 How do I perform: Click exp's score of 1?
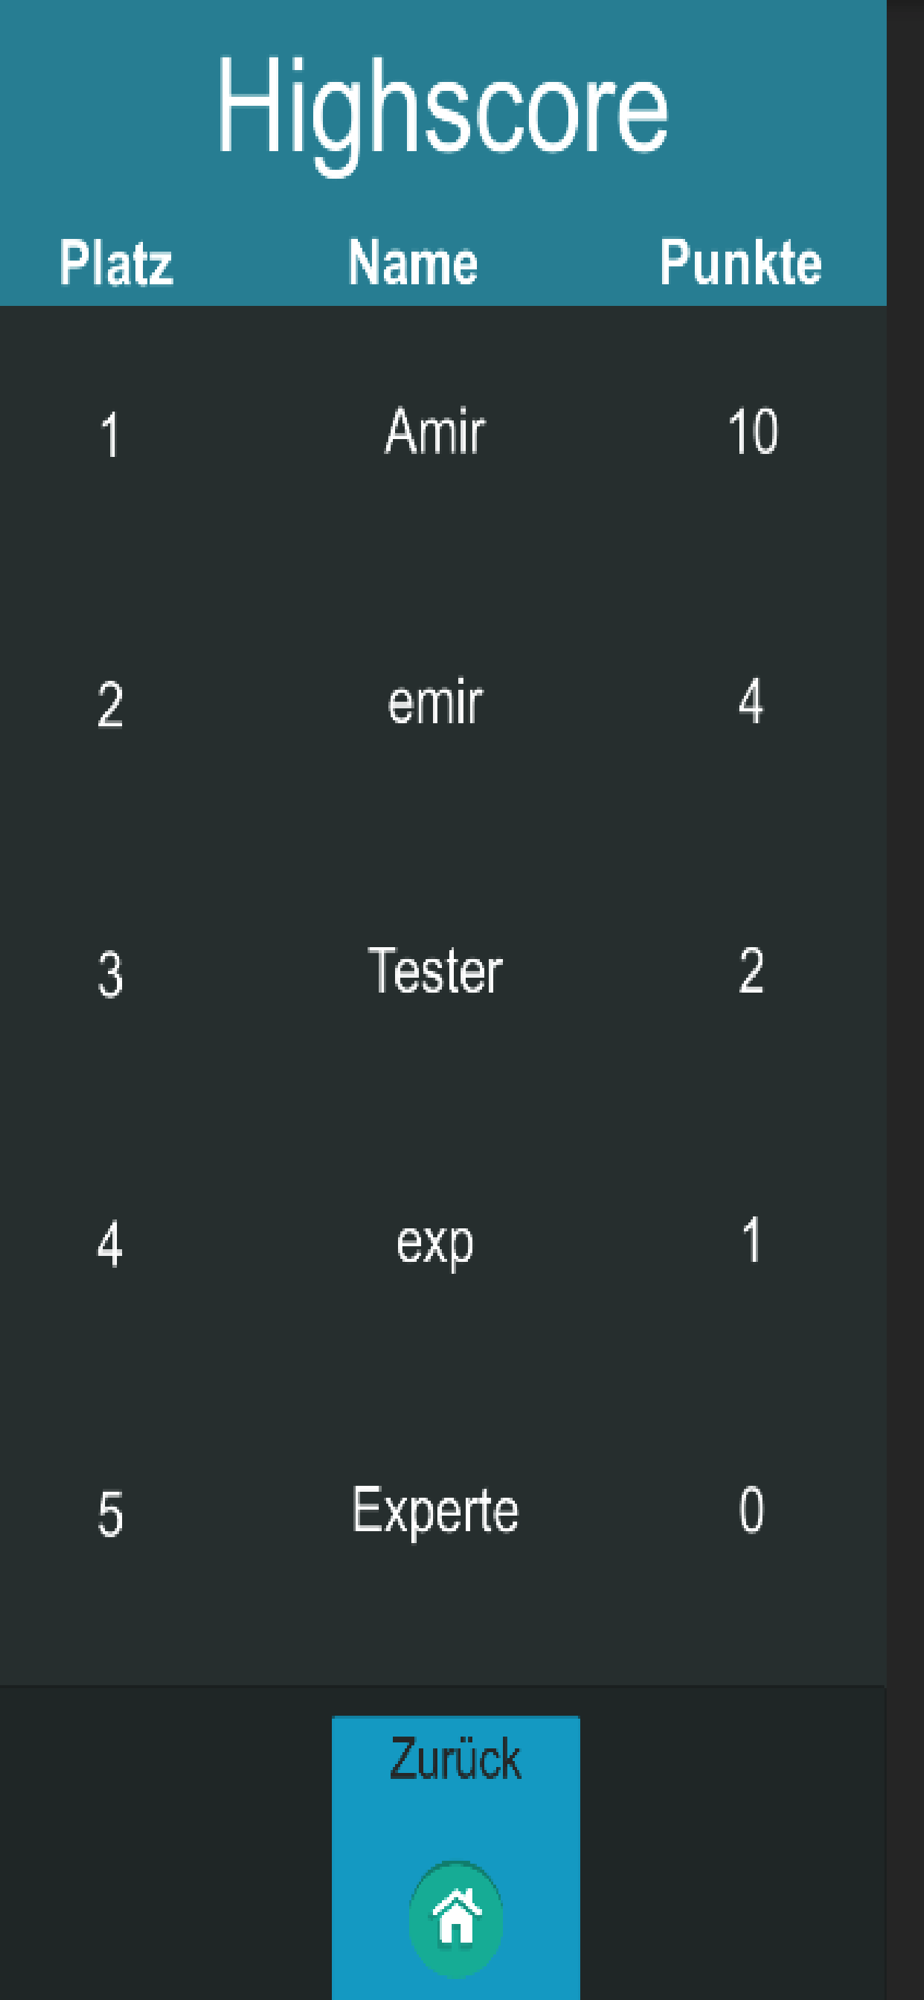[751, 1240]
